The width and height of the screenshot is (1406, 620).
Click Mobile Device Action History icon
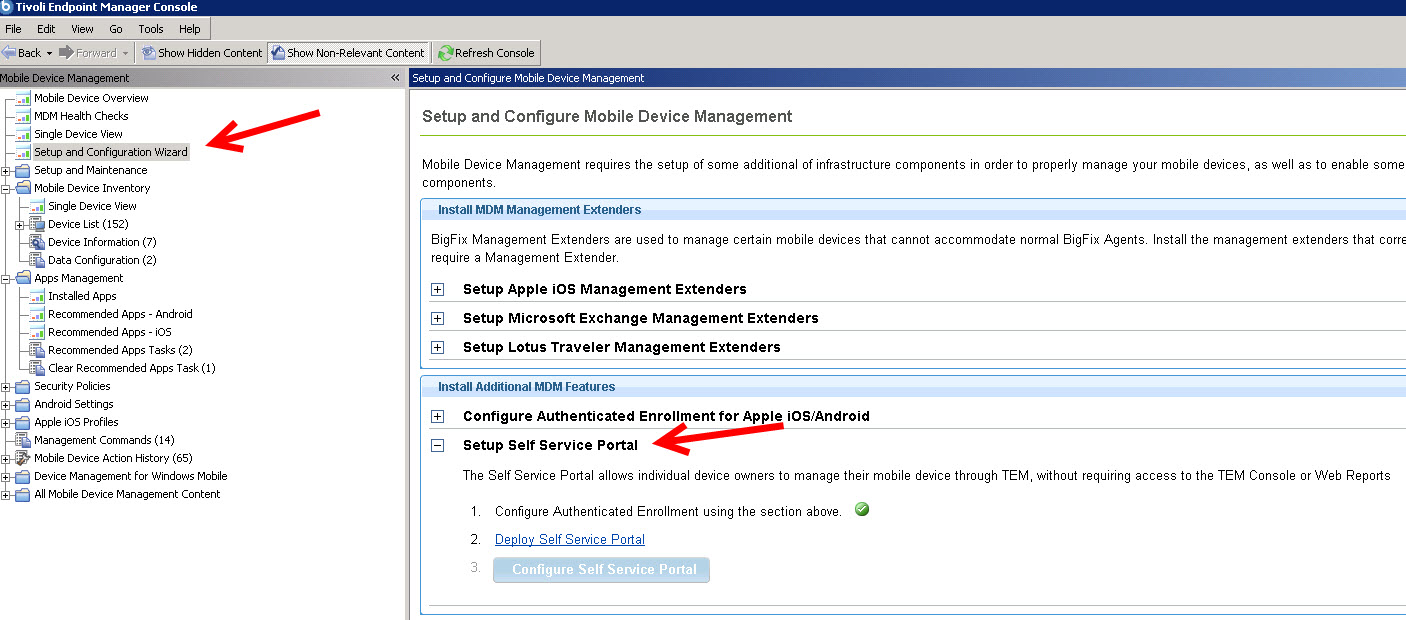click(x=23, y=458)
